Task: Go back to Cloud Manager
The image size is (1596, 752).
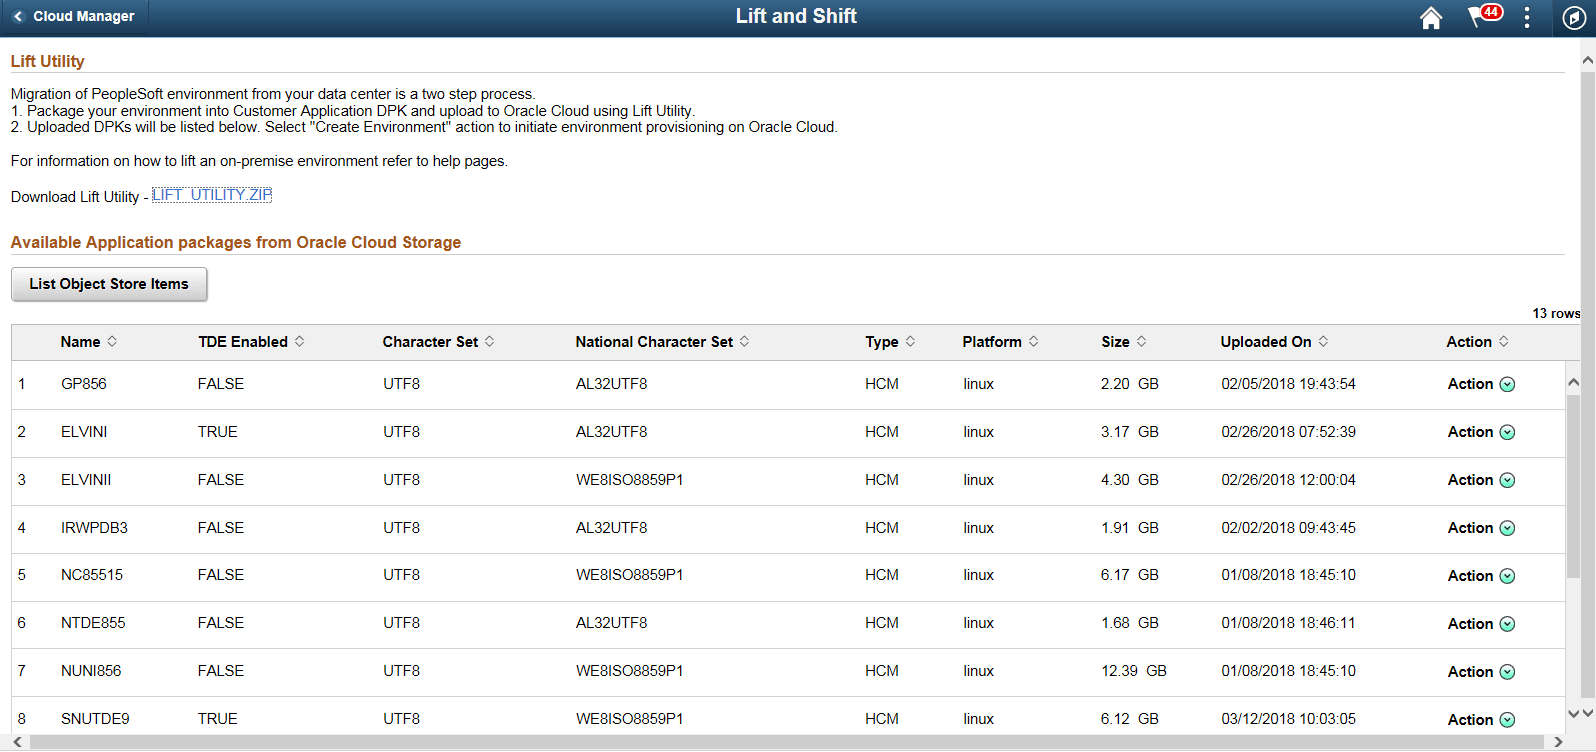Action: pos(75,16)
